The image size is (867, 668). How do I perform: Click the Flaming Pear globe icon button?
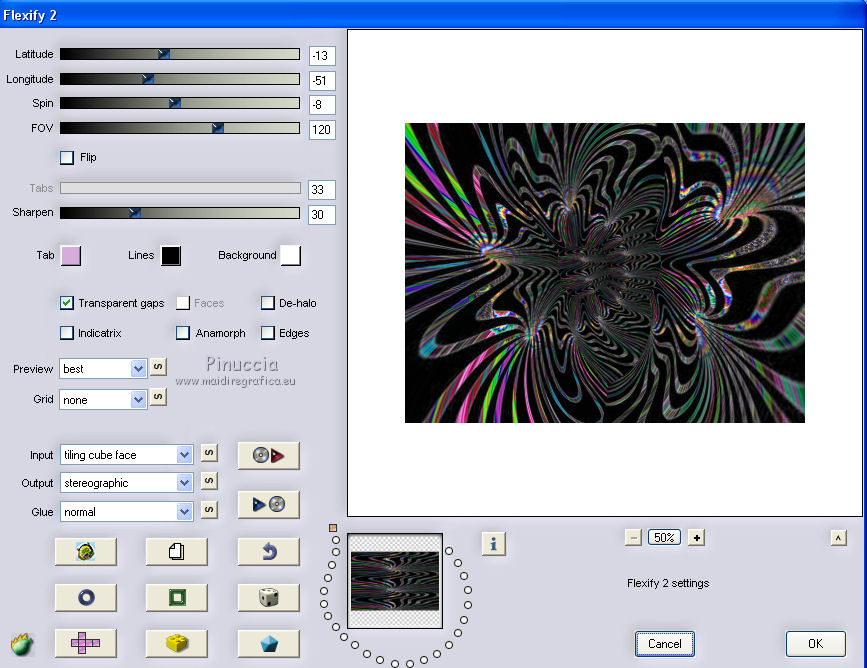tap(86, 551)
